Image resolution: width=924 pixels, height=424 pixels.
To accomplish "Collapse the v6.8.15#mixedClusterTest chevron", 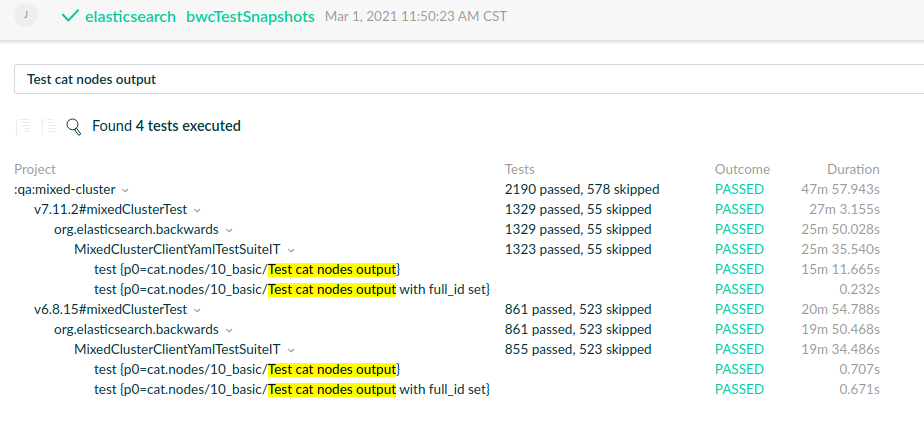I will click(197, 310).
